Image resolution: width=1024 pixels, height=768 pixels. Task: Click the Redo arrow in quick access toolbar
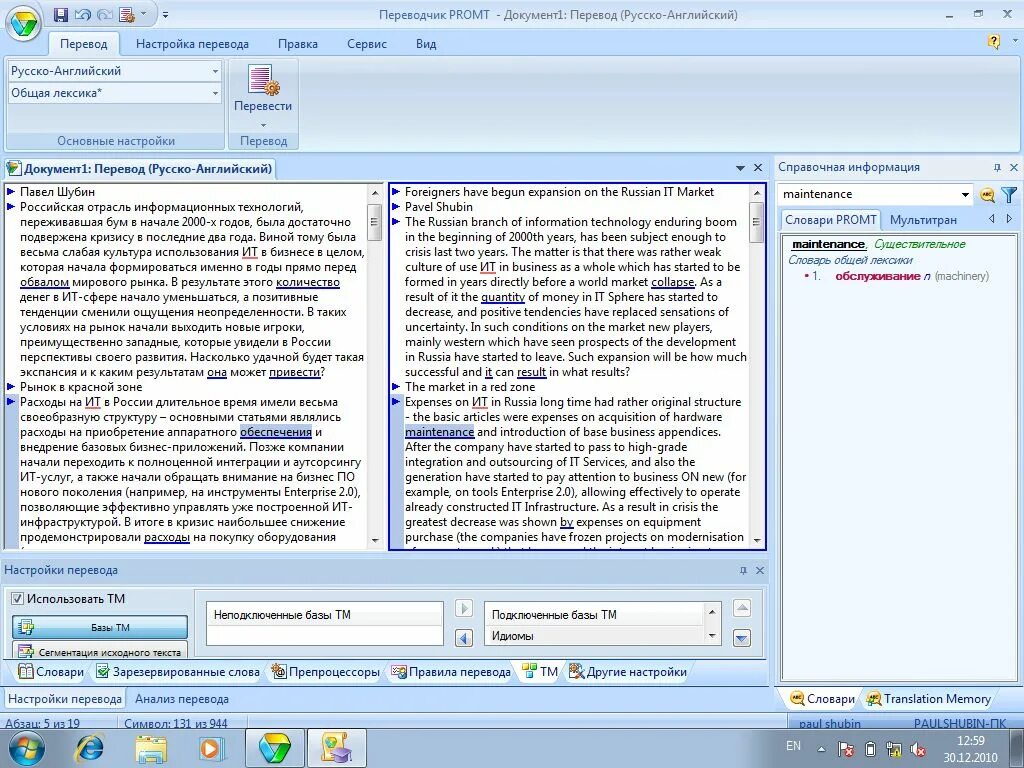tap(104, 15)
